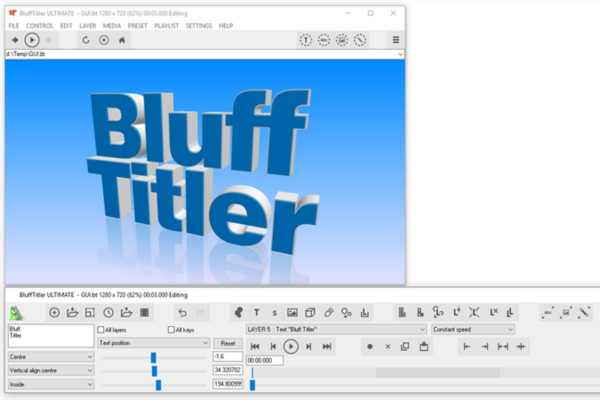
Task: Click the circled X stop icon in the main toolbar
Action: pyautogui.click(x=104, y=40)
